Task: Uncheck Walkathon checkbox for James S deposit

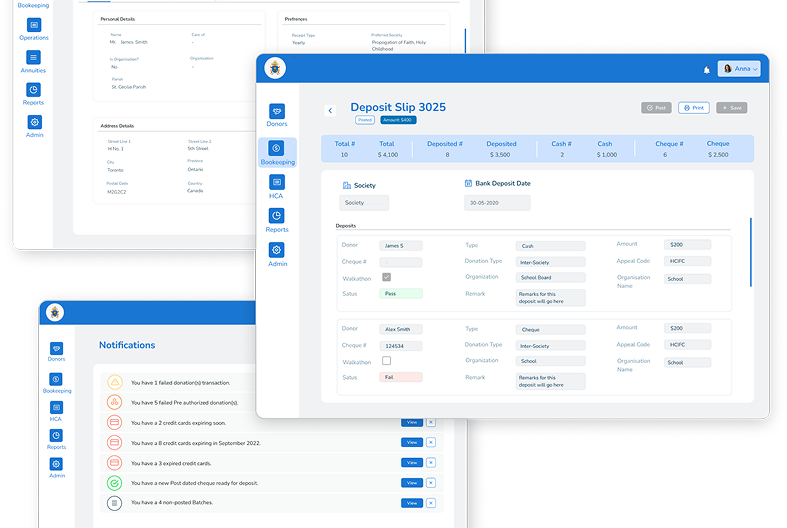Action: [387, 277]
